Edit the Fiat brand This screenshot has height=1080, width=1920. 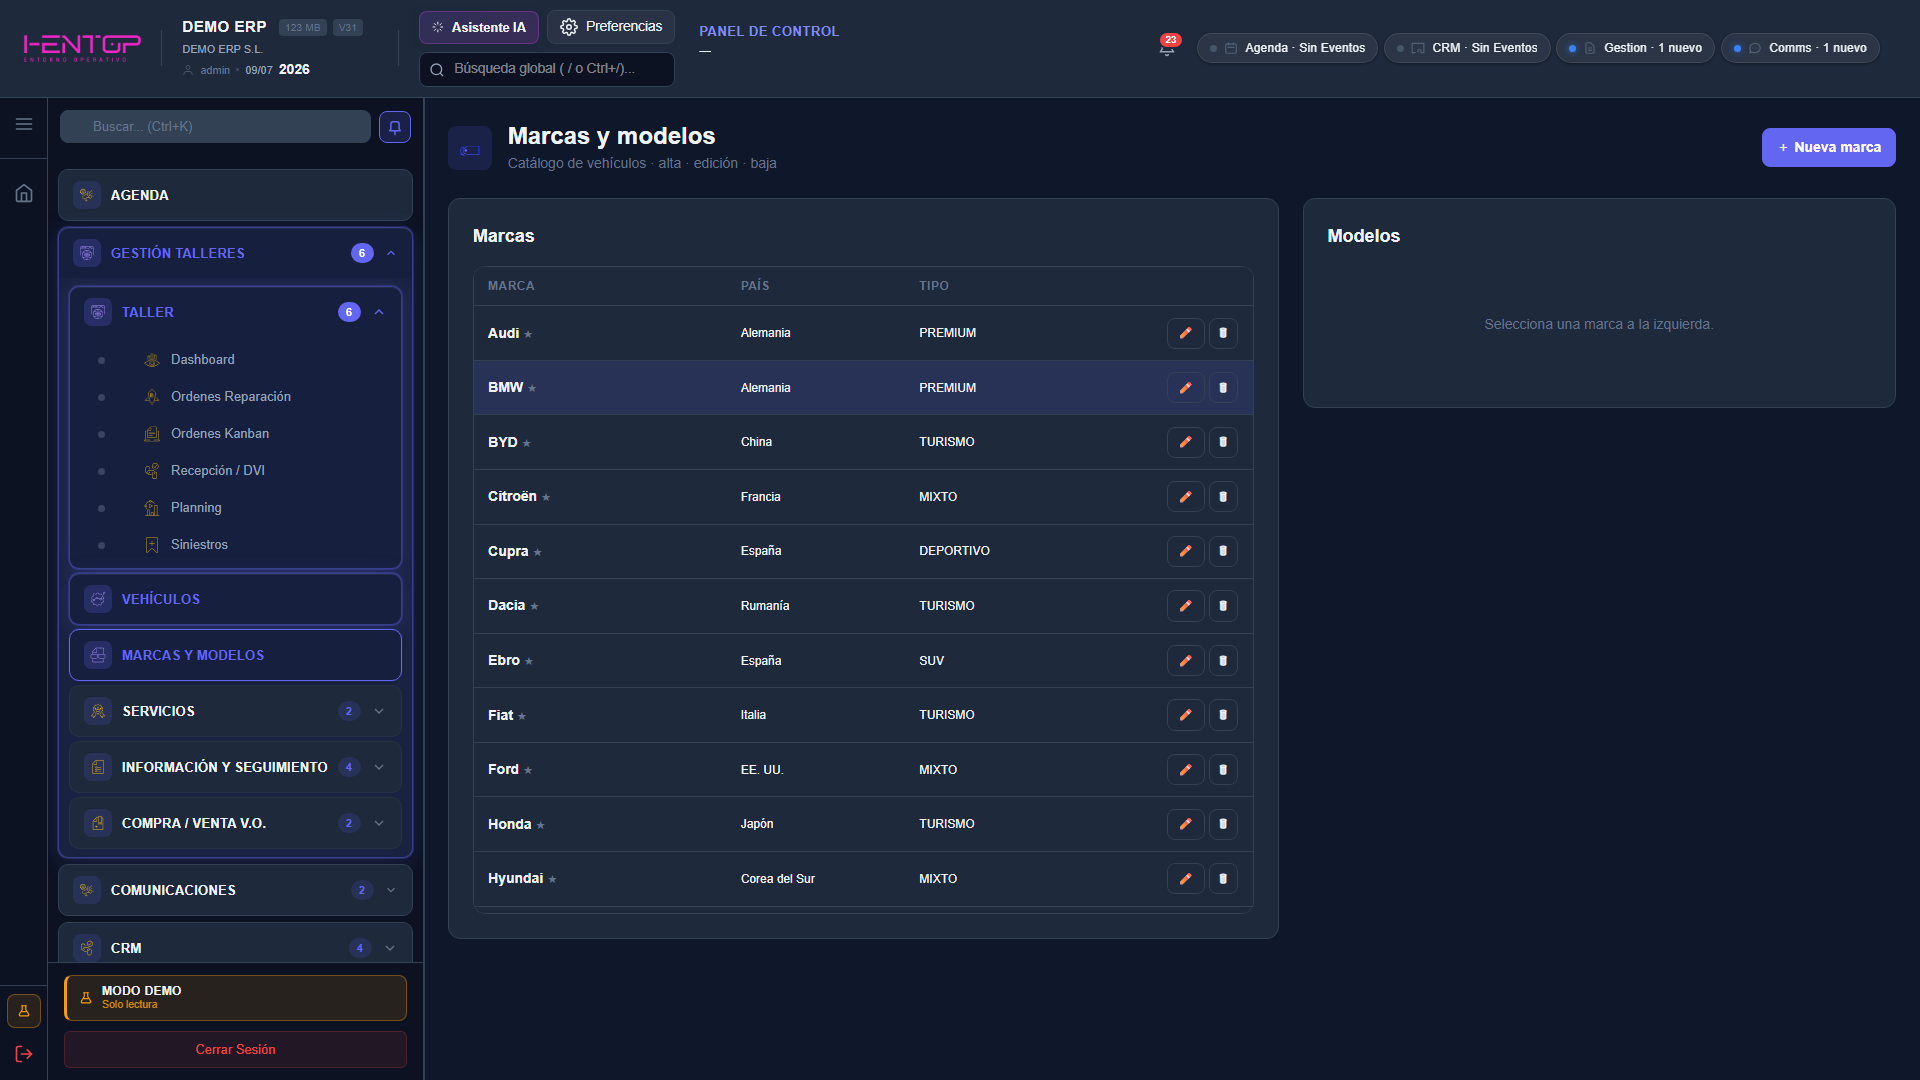(x=1185, y=715)
